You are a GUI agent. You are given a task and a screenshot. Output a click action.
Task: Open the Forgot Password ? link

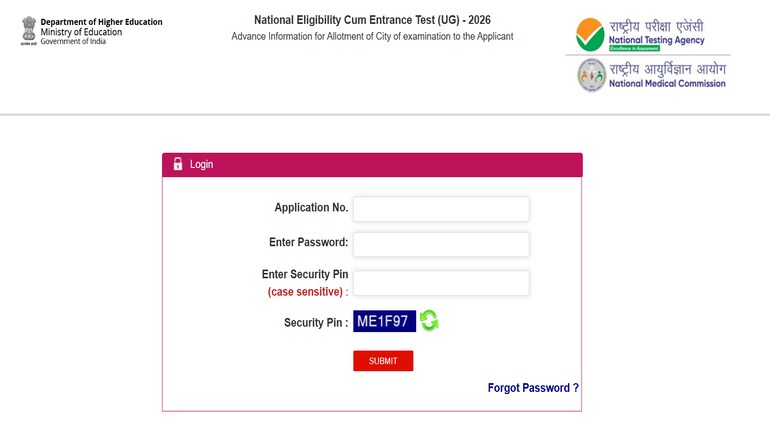coord(533,388)
